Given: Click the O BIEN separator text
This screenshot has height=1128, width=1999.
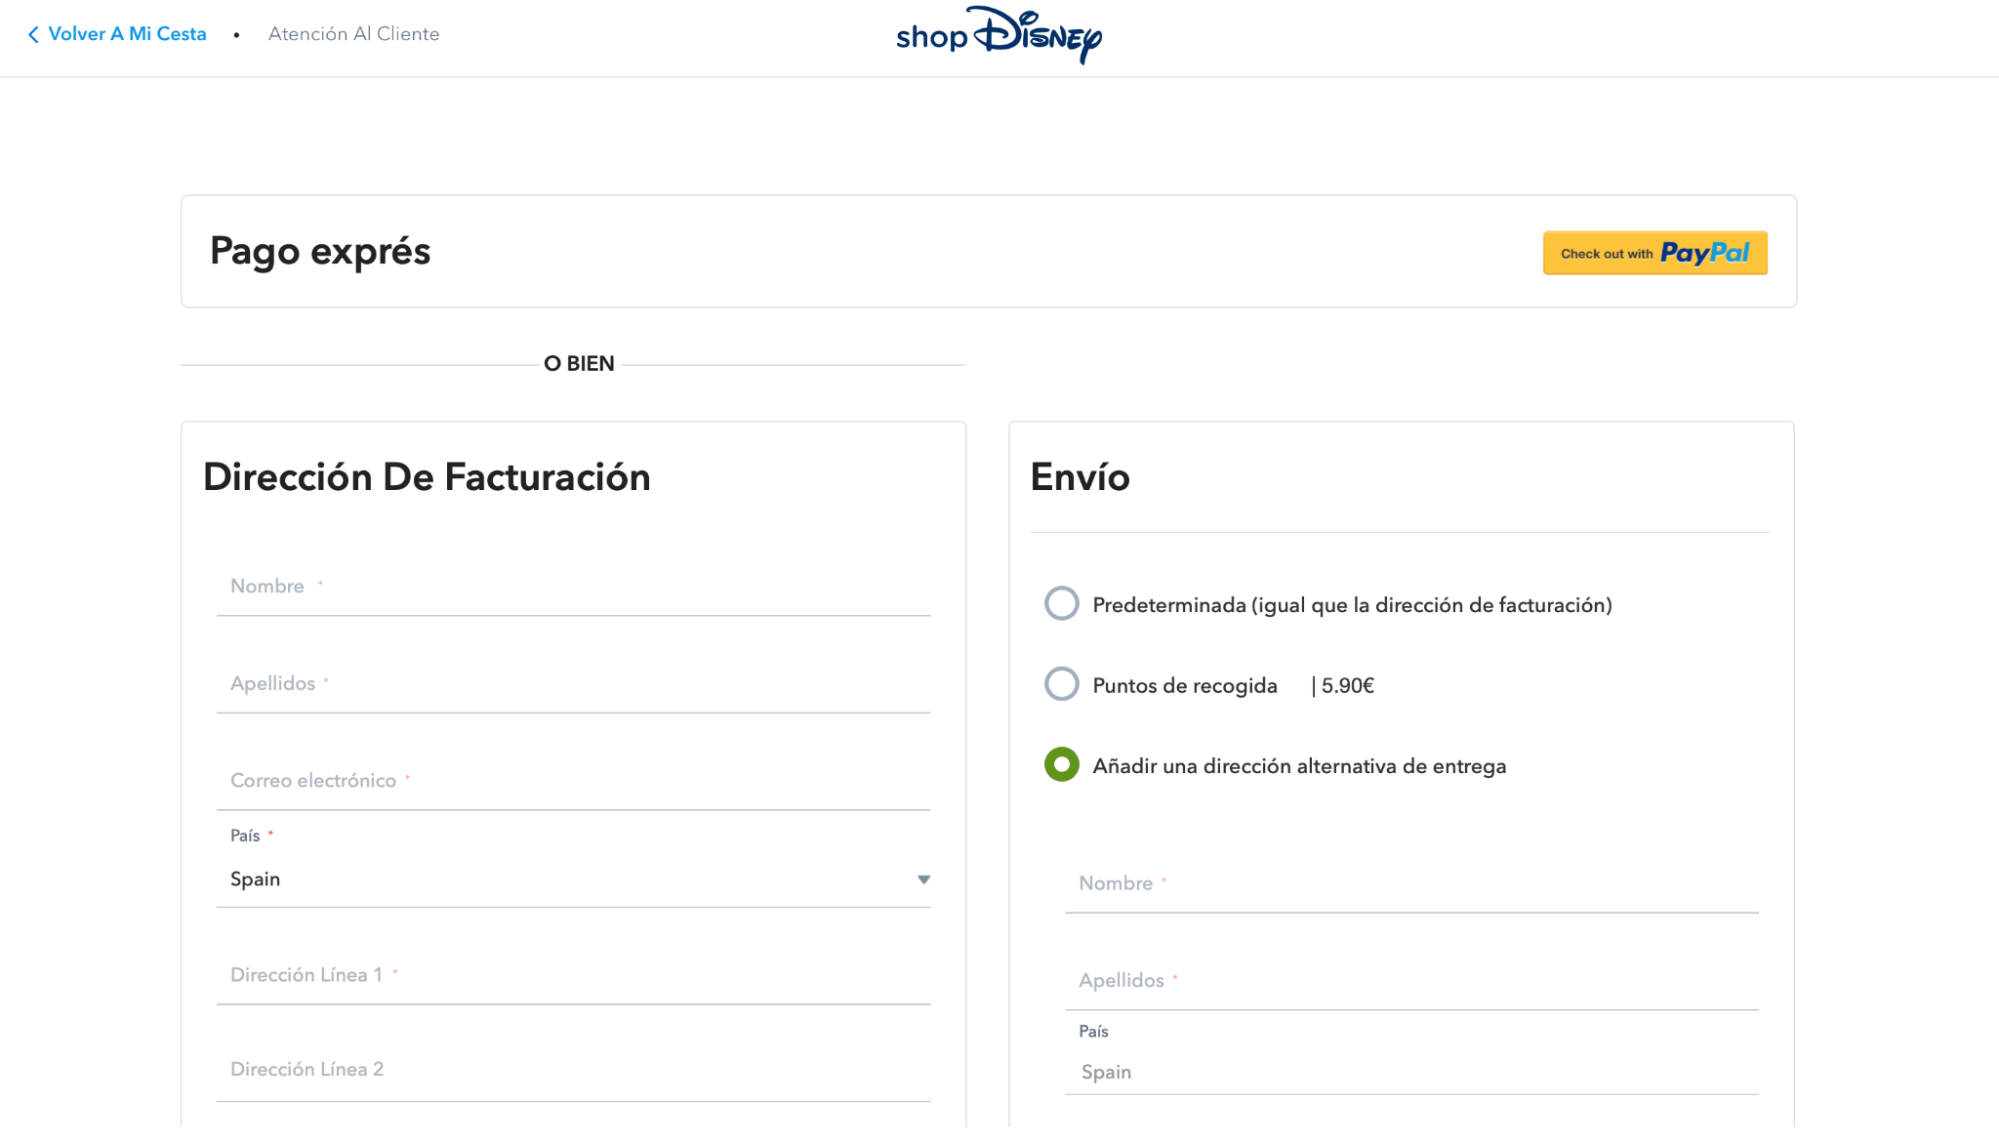Looking at the screenshot, I should click(579, 364).
